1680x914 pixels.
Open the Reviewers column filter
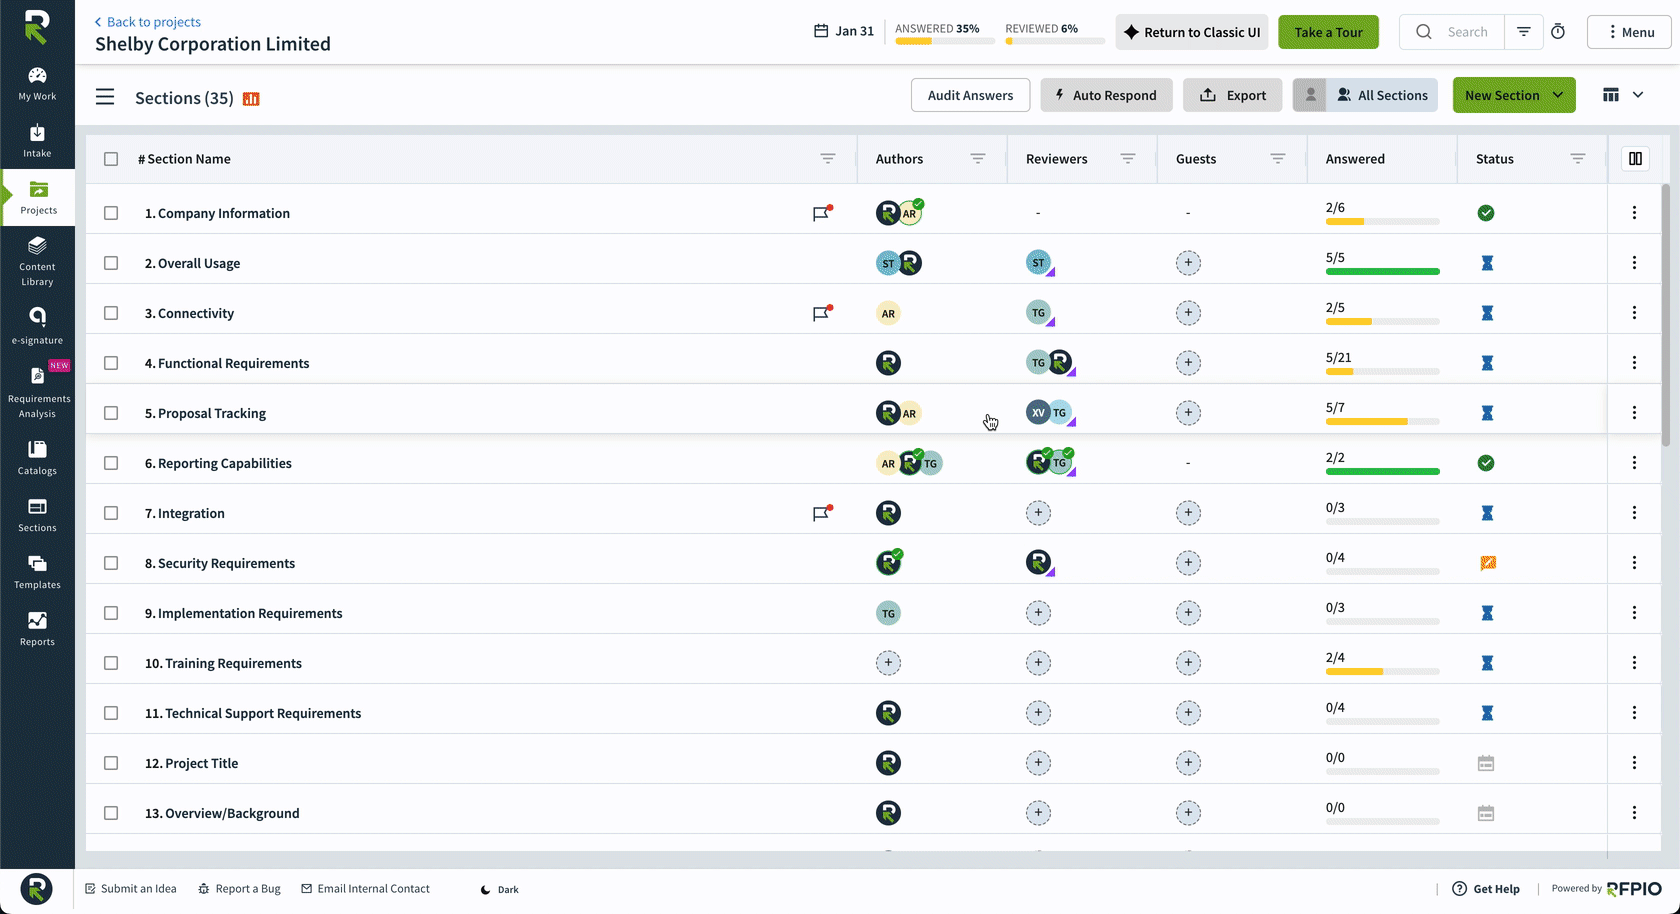(x=1128, y=159)
